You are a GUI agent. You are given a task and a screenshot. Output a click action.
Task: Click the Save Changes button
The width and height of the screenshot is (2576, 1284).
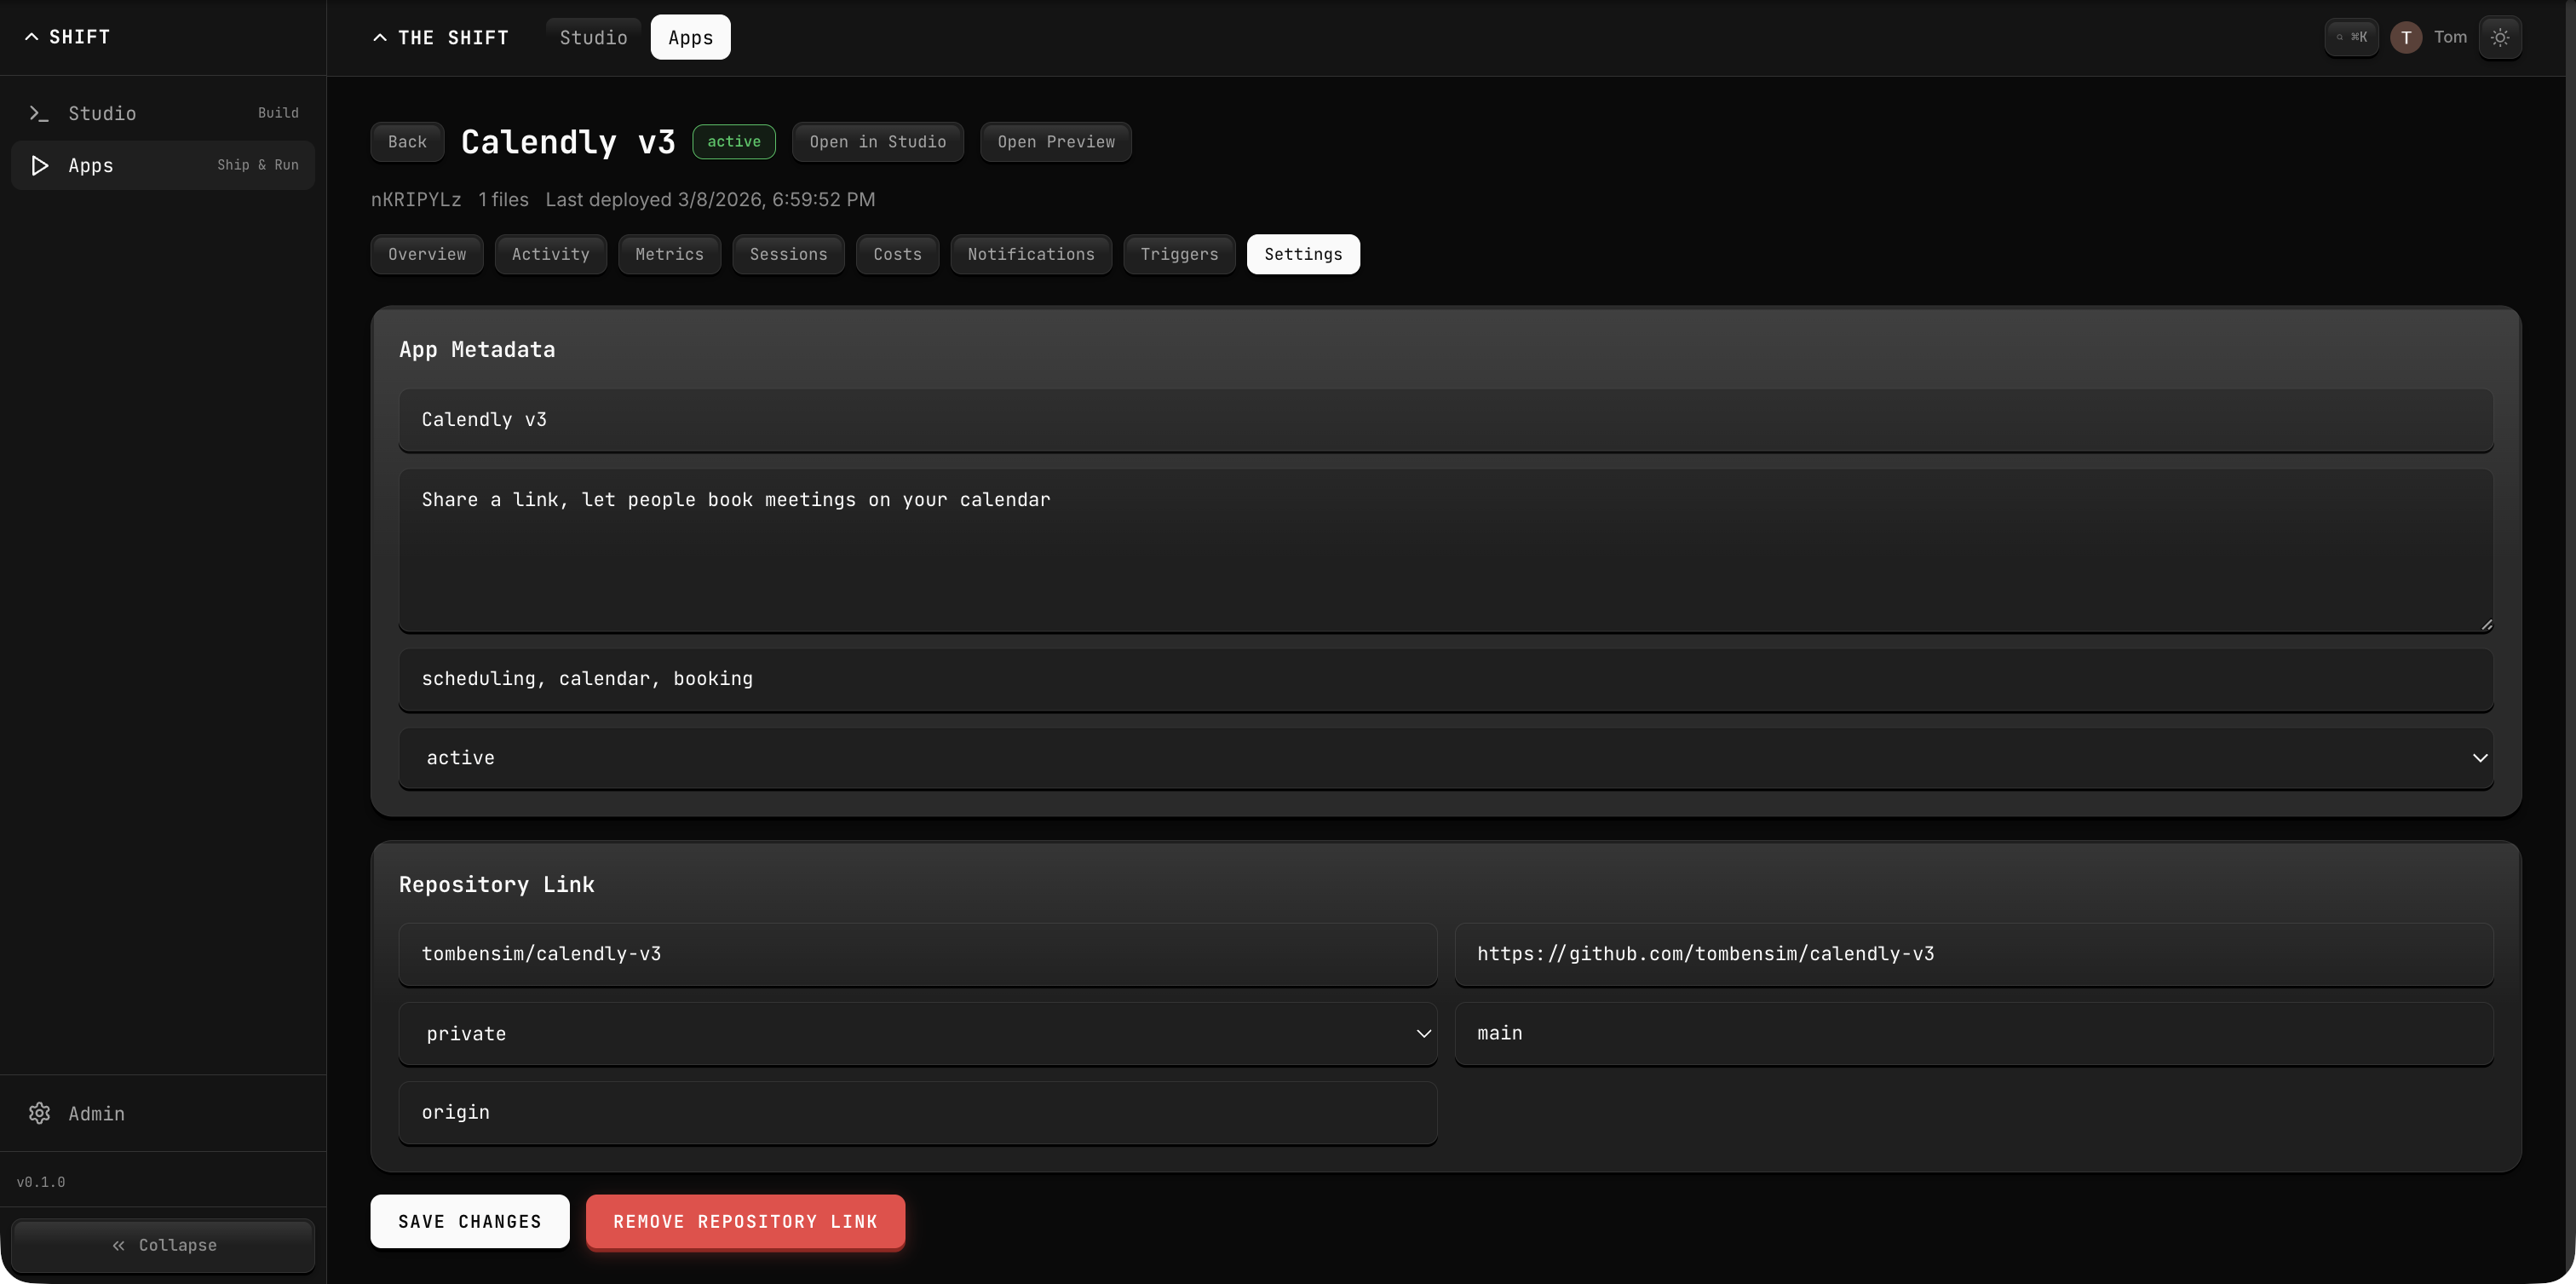(469, 1221)
